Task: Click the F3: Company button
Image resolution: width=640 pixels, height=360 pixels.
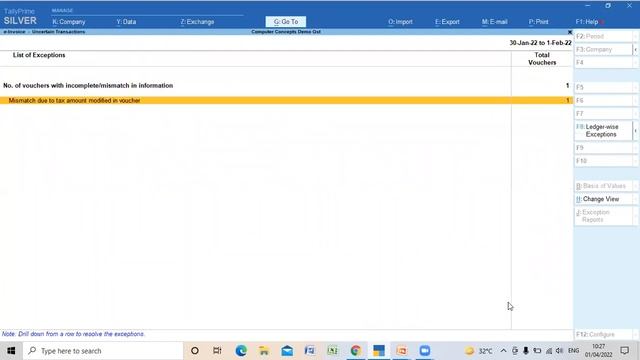Action: pos(604,49)
